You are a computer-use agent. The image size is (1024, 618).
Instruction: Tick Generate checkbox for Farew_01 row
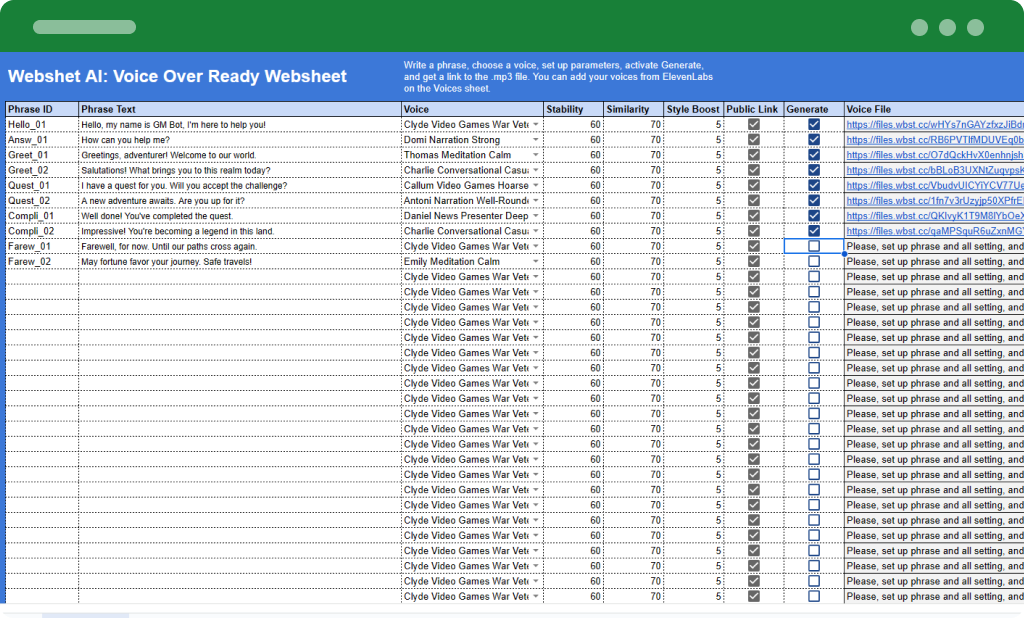[x=814, y=246]
